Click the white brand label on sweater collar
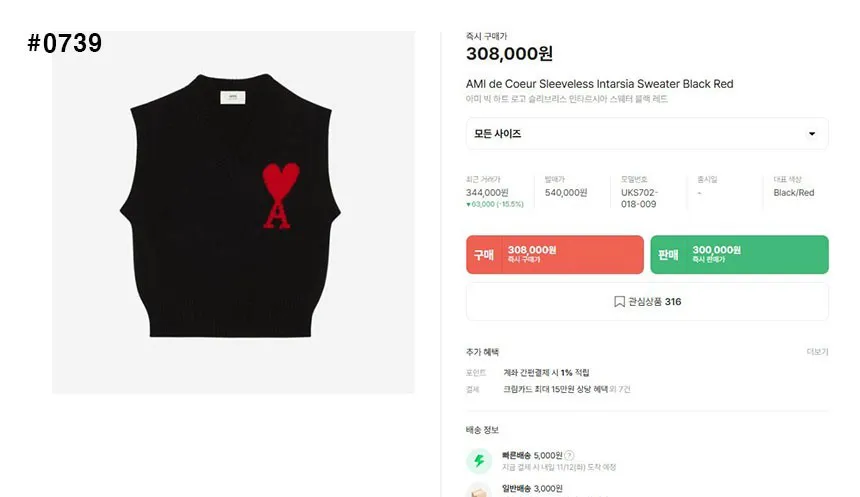Image resolution: width=860 pixels, height=497 pixels. pyautogui.click(x=233, y=97)
